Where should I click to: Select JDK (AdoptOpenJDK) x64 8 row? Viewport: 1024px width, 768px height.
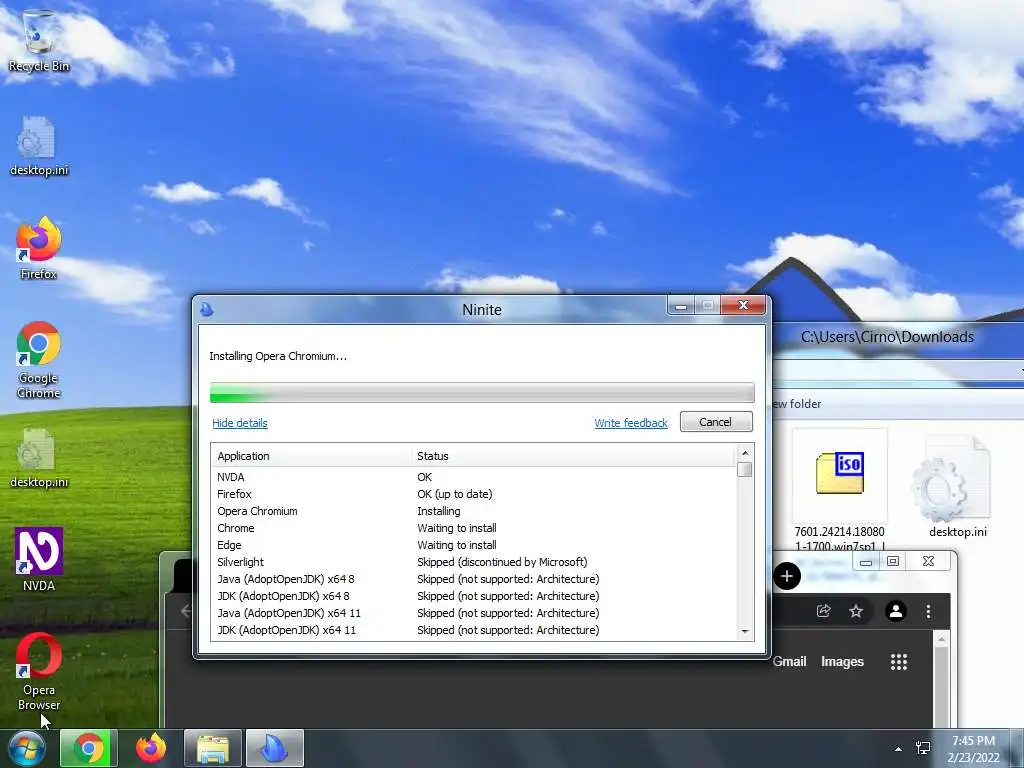pos(473,596)
